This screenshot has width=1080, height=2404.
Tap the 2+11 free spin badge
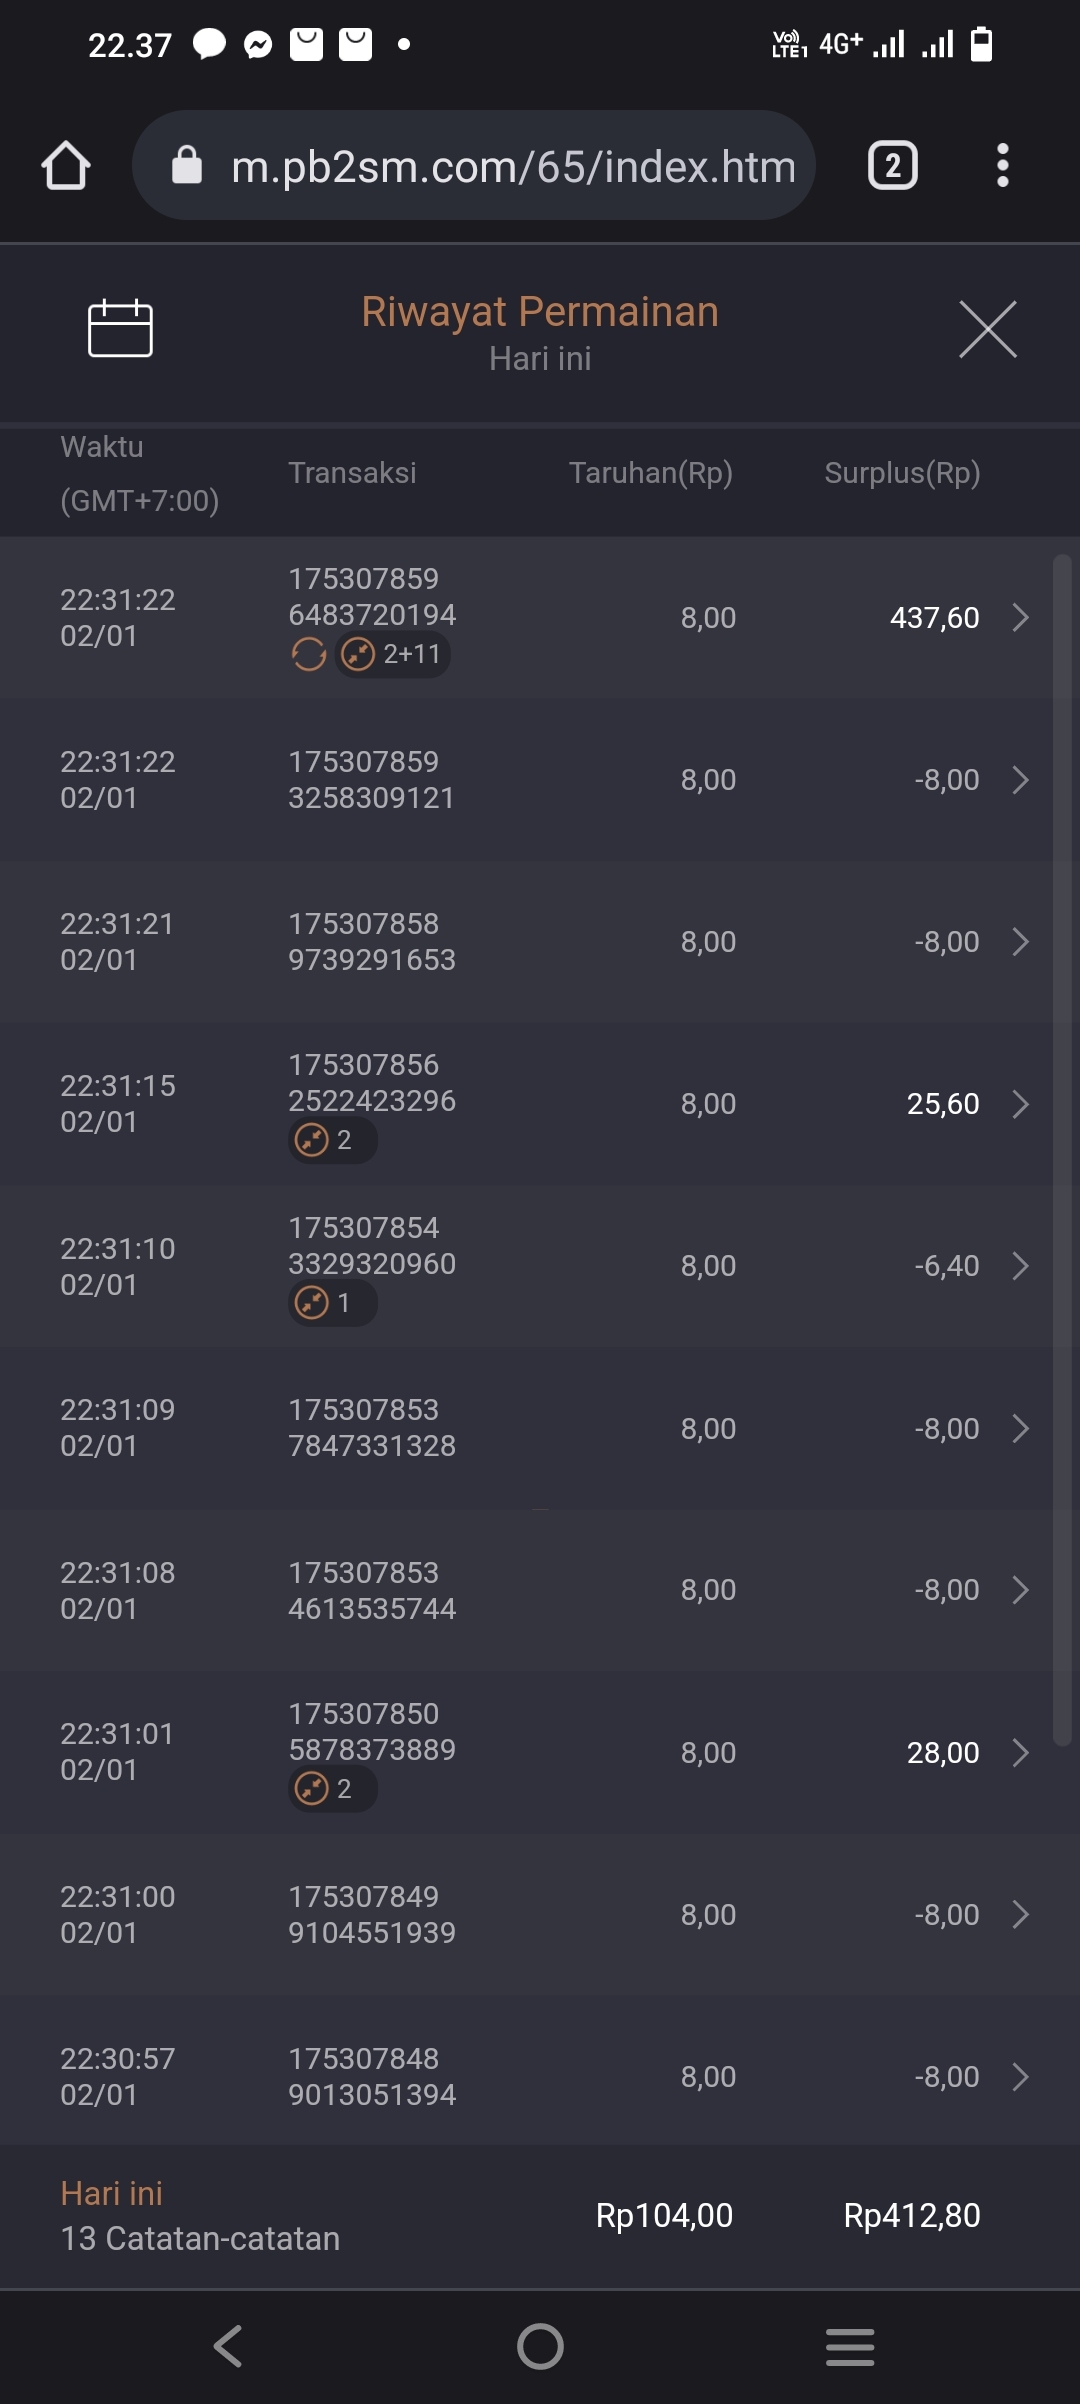click(393, 655)
